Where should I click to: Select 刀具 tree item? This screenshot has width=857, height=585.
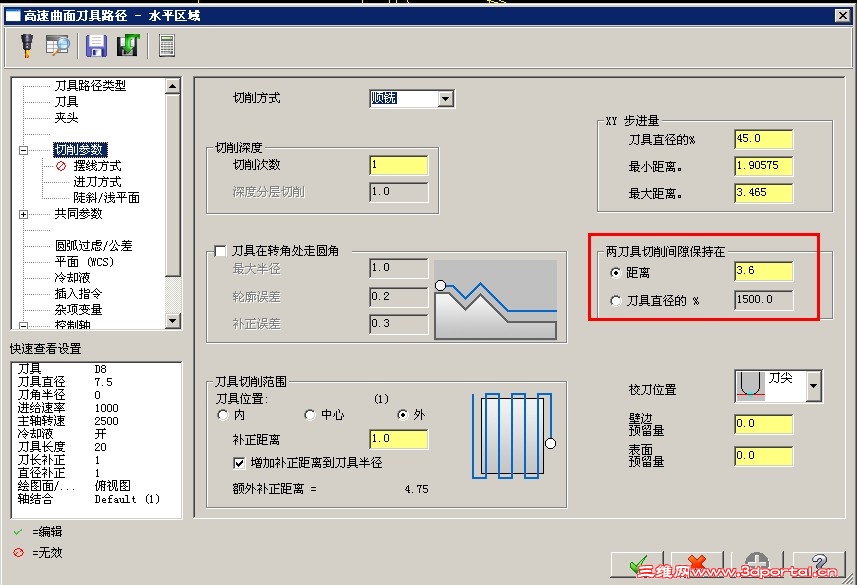[x=66, y=102]
